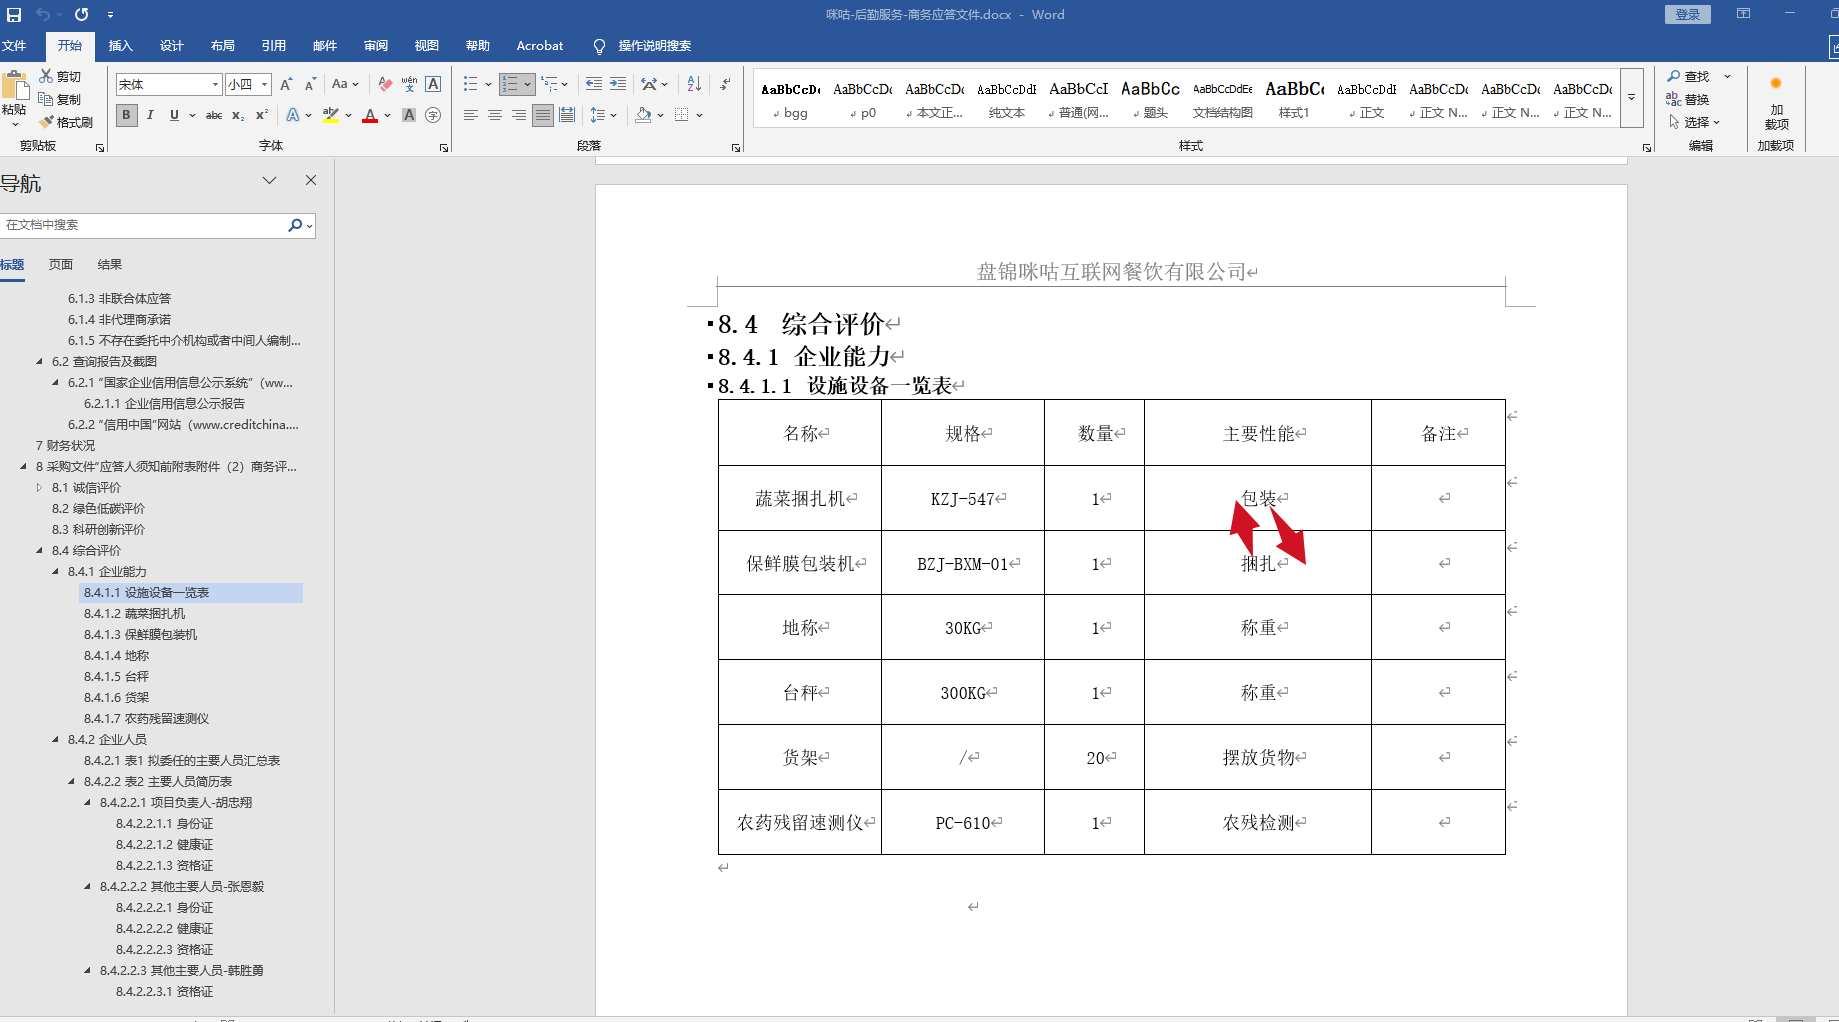
Task: Click the Copy (复制) button
Action: [x=60, y=99]
